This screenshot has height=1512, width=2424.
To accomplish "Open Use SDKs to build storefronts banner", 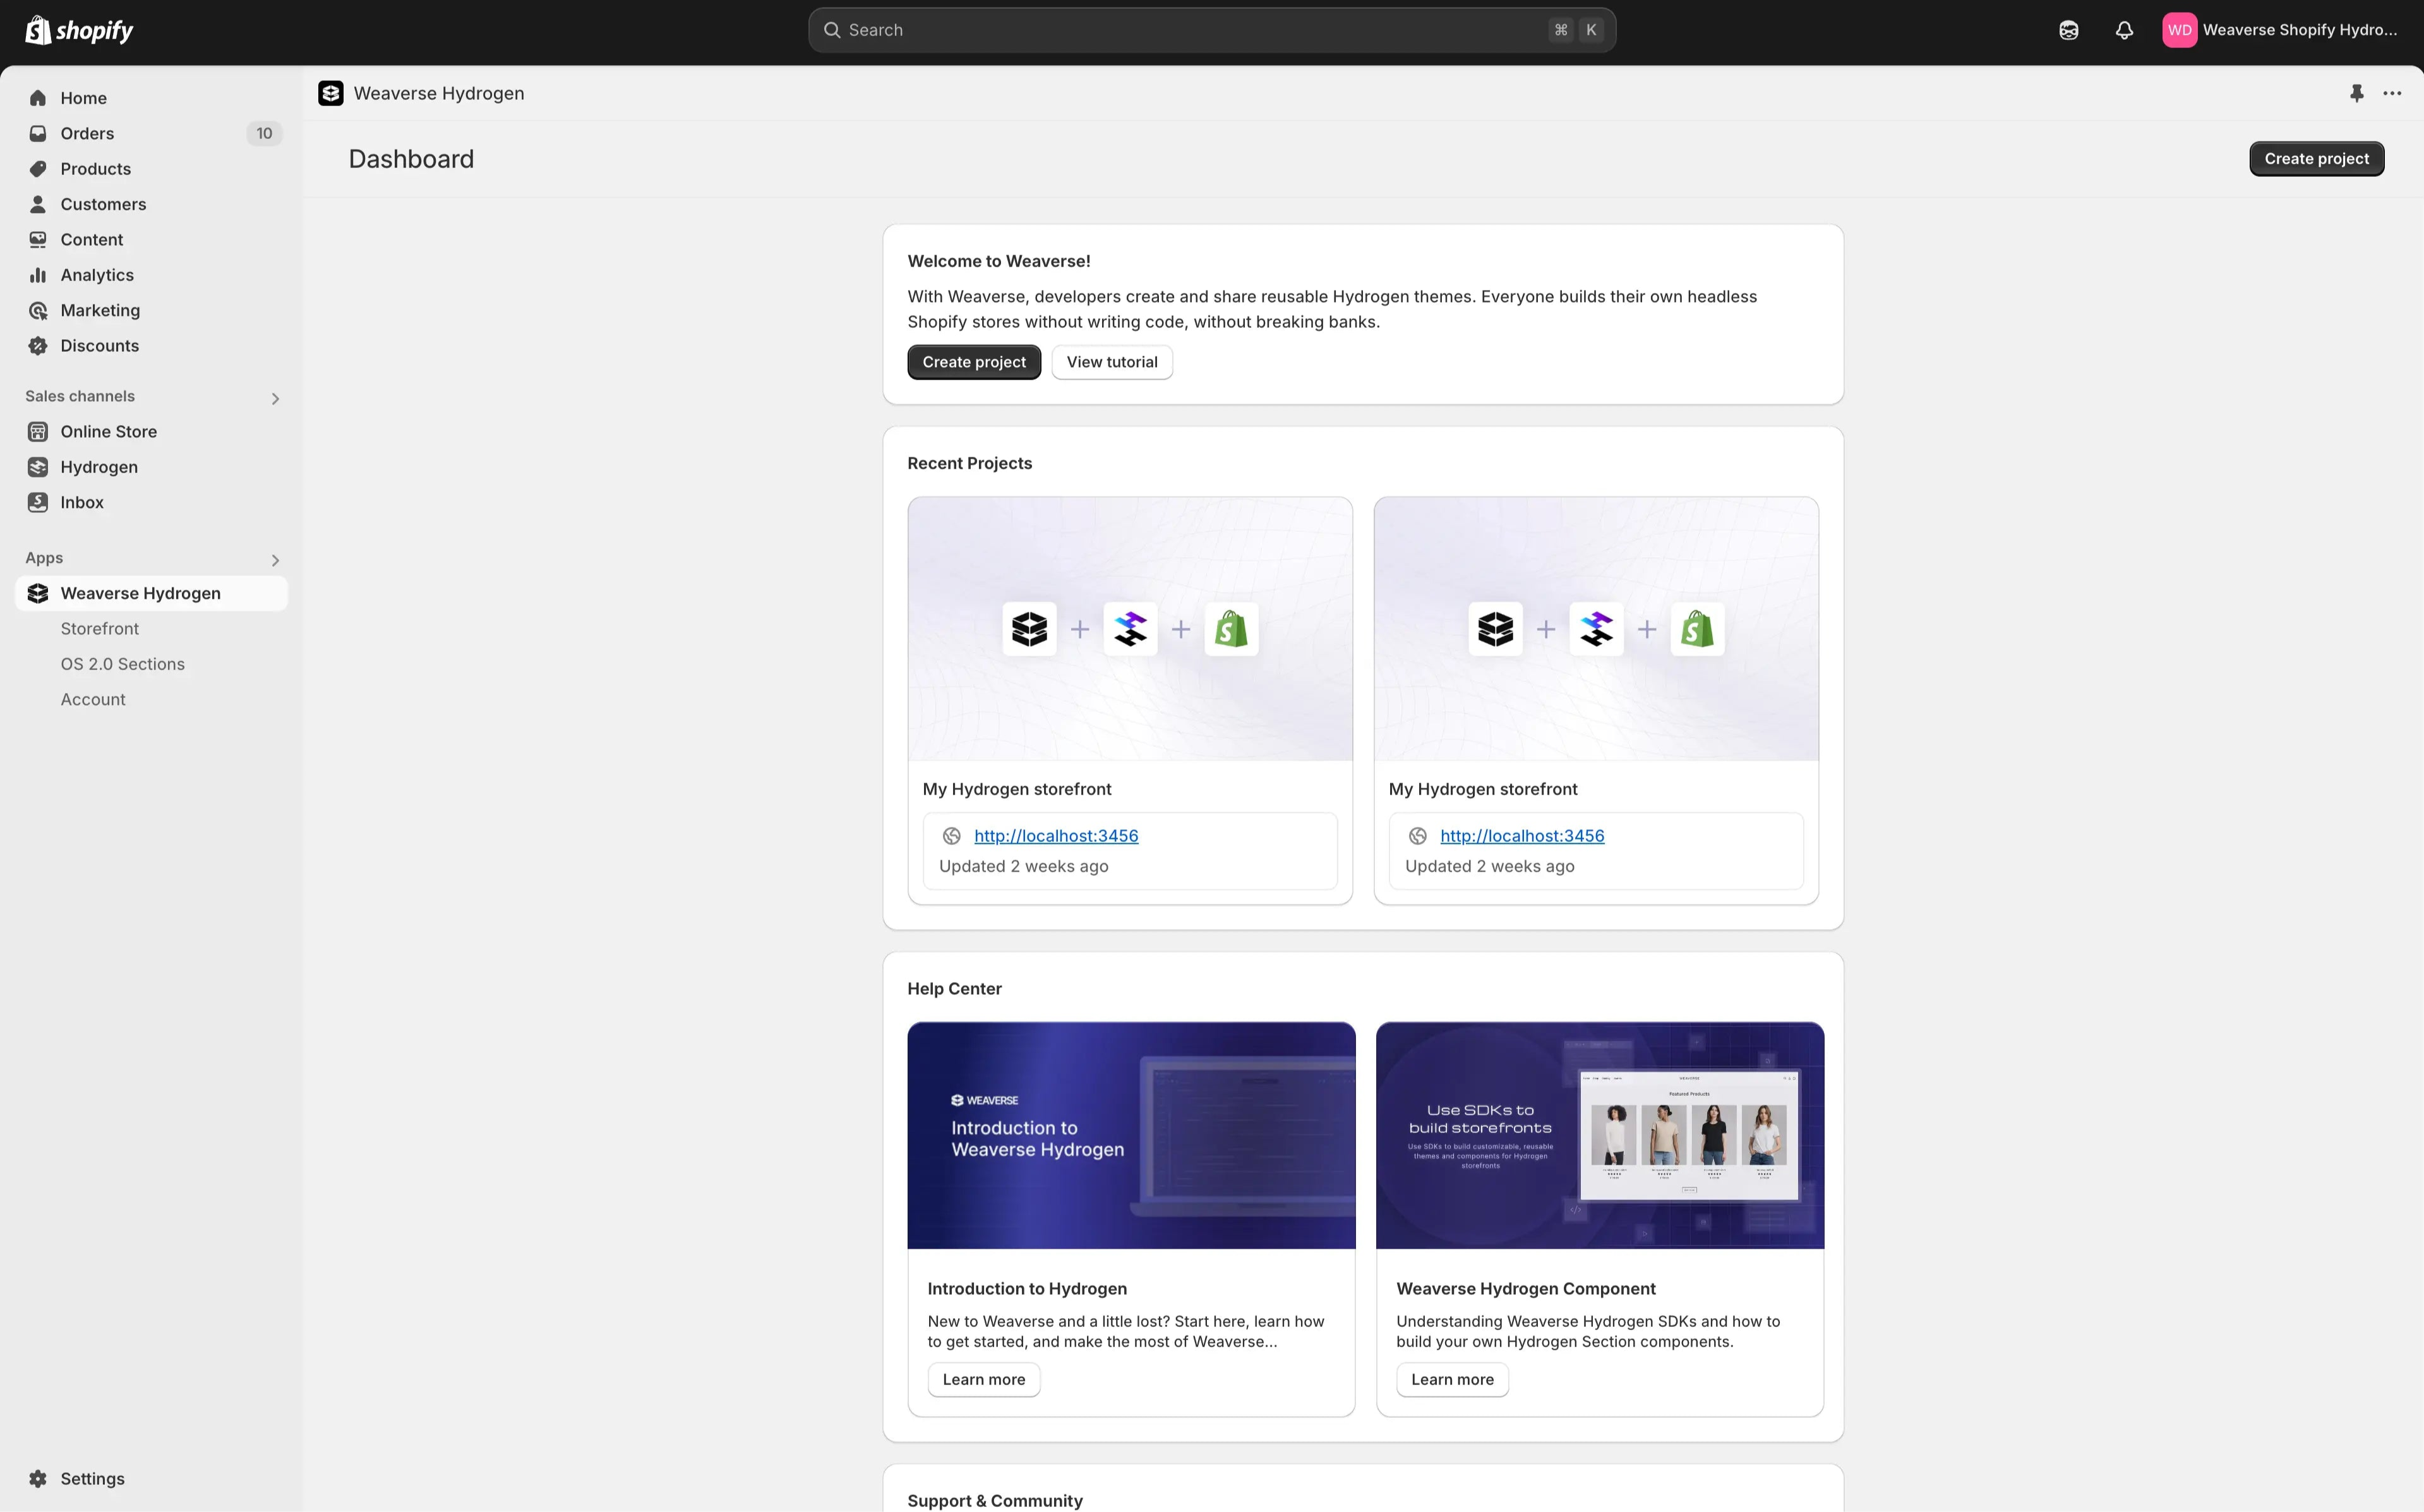I will [x=1600, y=1135].
